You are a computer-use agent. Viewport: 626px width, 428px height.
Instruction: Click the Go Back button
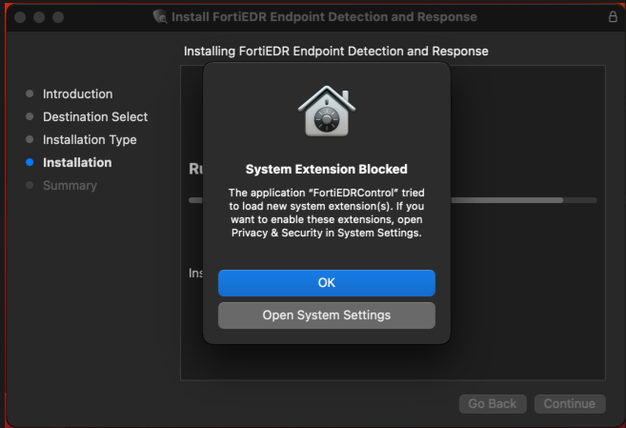click(x=493, y=404)
